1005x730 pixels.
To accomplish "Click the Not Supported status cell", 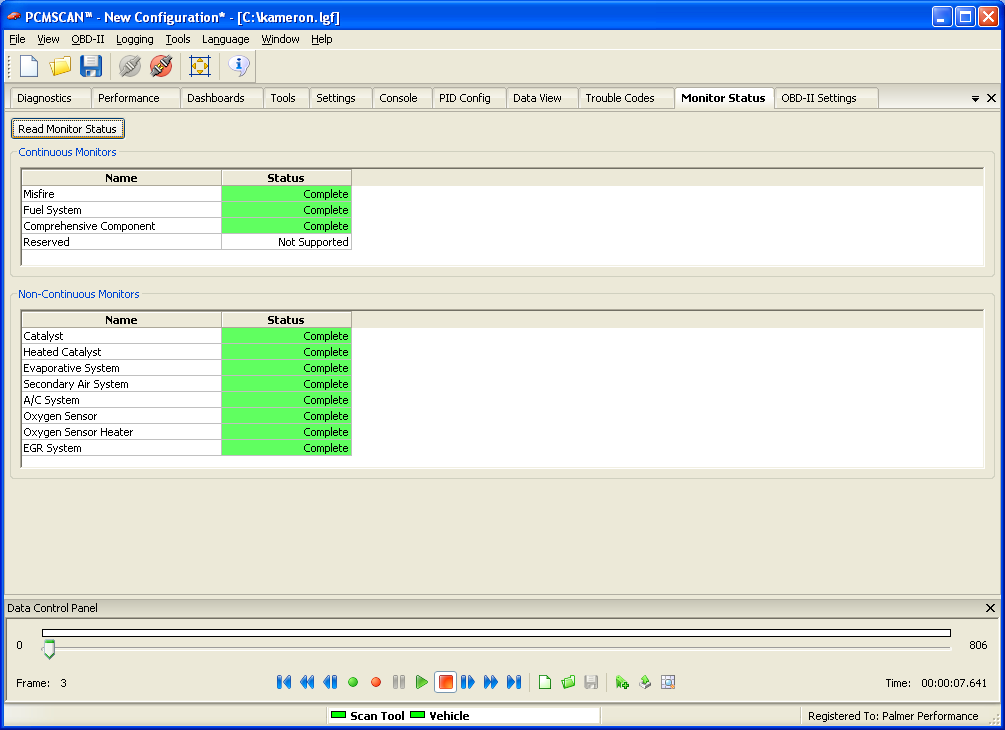I will [x=287, y=242].
